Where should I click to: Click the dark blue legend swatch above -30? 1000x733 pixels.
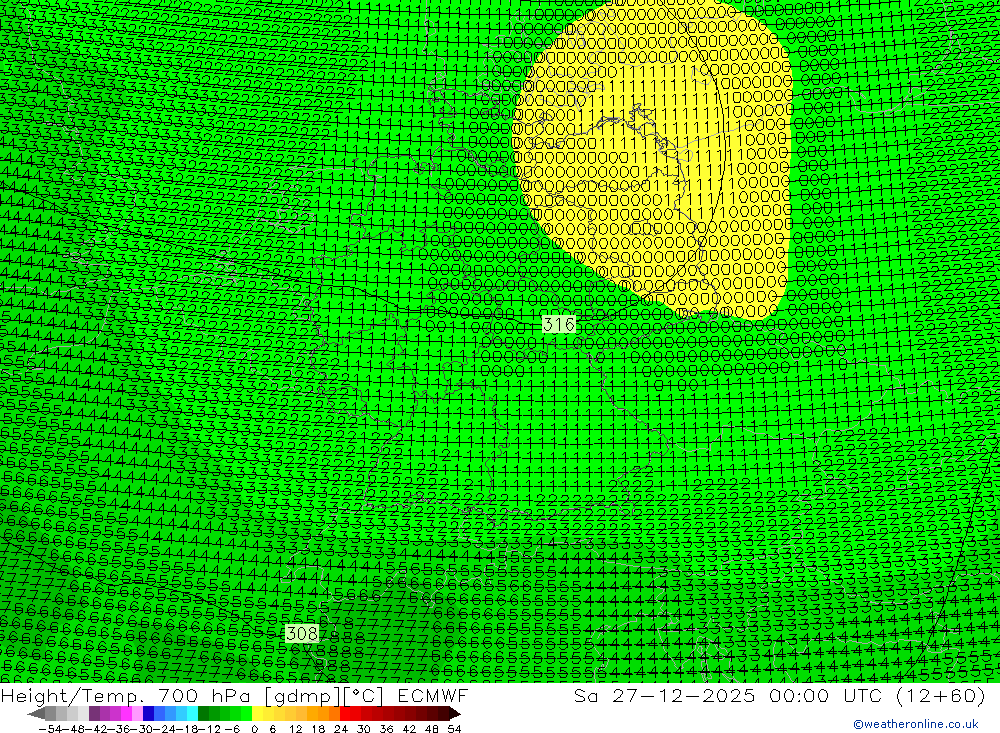click(x=148, y=713)
